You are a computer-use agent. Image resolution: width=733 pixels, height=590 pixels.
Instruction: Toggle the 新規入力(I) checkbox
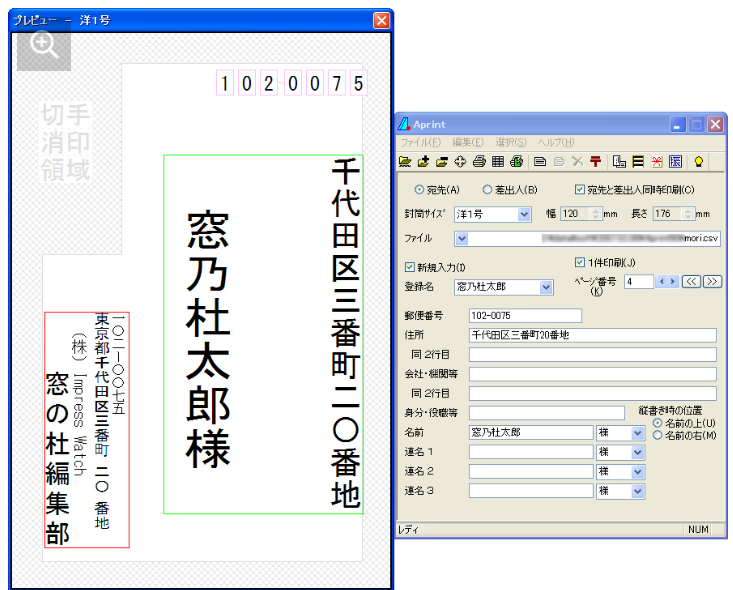(410, 267)
